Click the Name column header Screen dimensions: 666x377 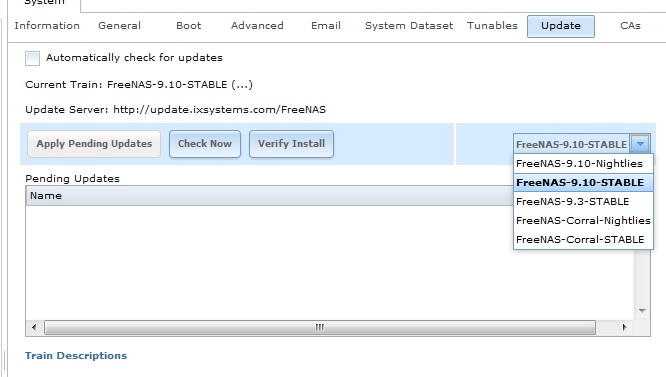pos(269,196)
